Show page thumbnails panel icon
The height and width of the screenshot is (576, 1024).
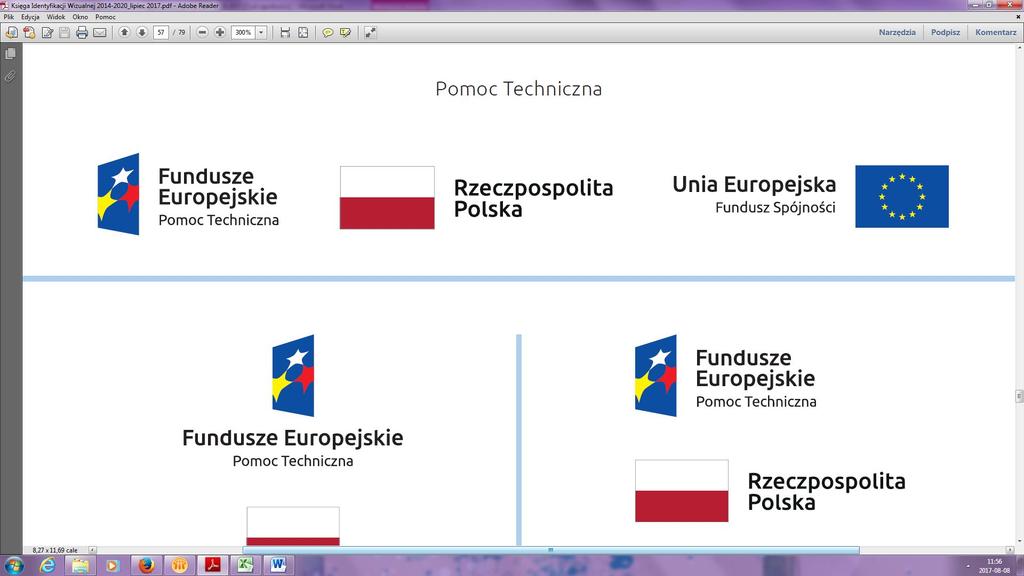click(10, 54)
